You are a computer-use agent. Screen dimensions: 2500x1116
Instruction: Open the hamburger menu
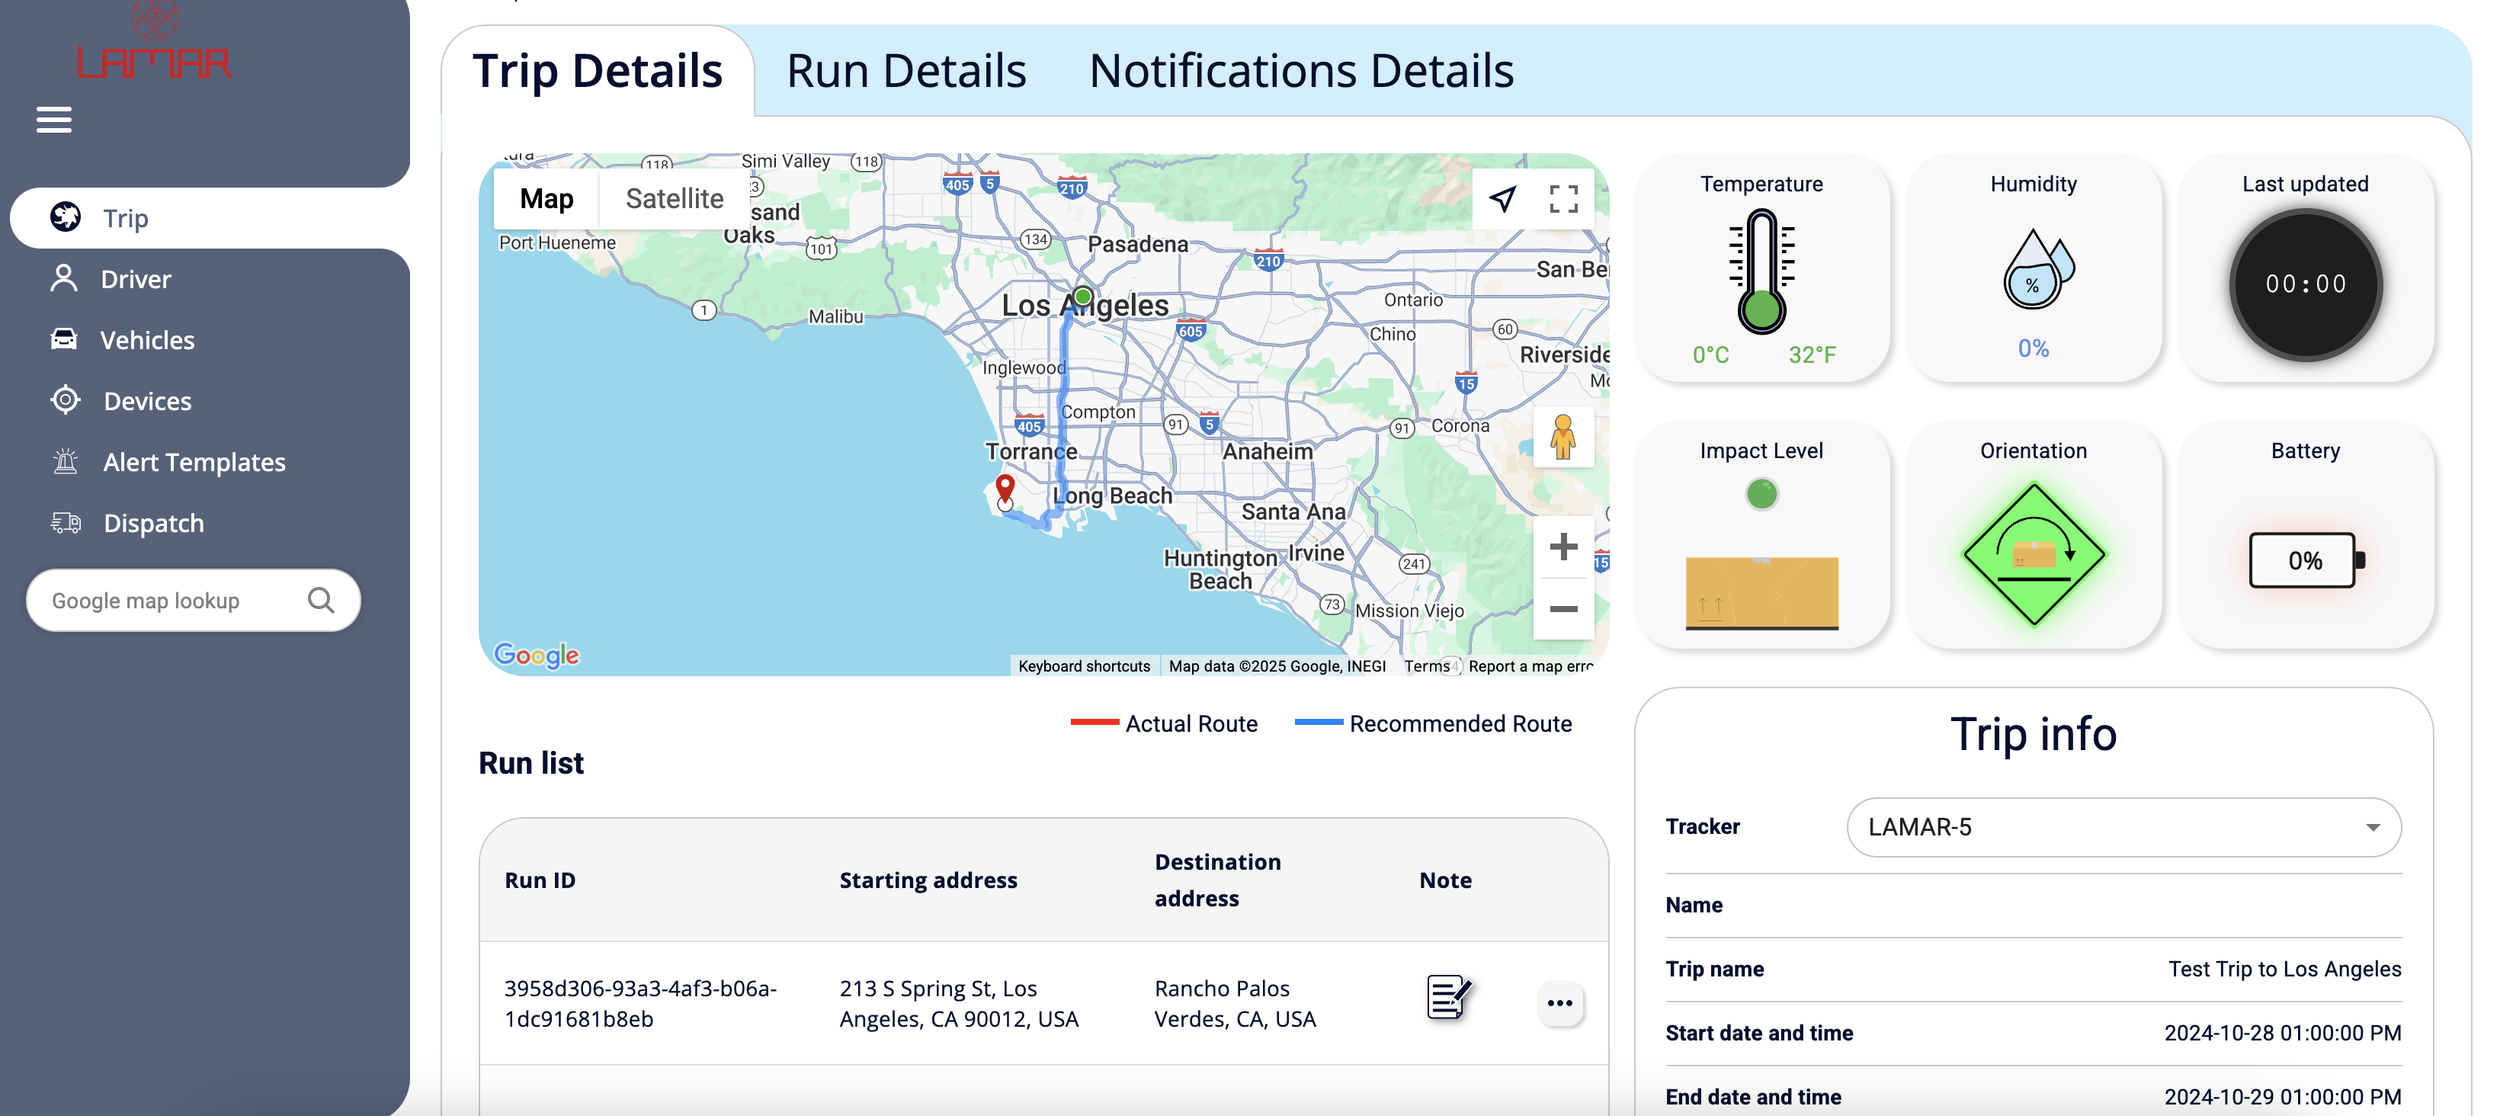(52, 119)
